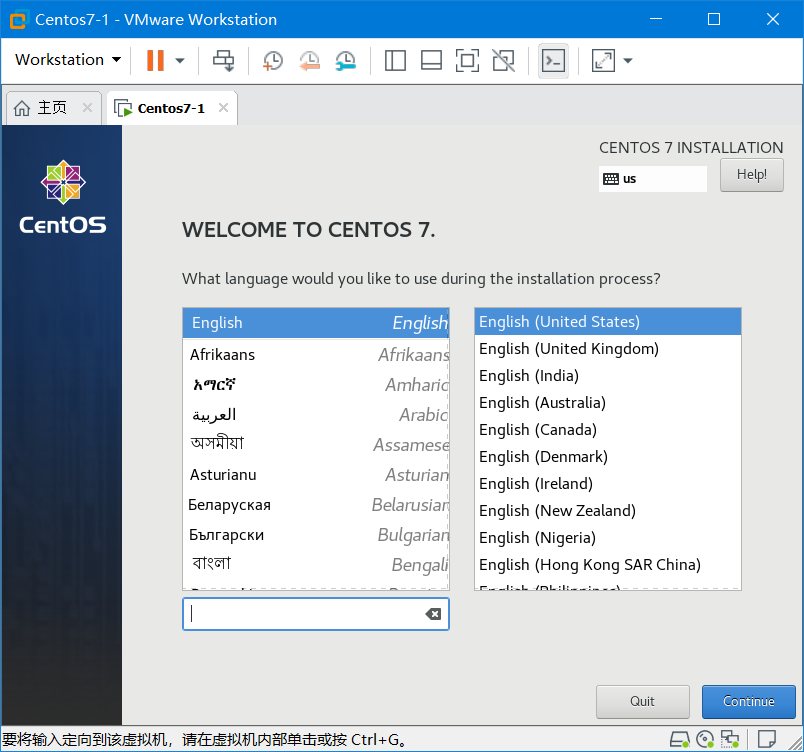The width and height of the screenshot is (804, 752).
Task: Click the CD/DVD device status icon
Action: pos(705,738)
